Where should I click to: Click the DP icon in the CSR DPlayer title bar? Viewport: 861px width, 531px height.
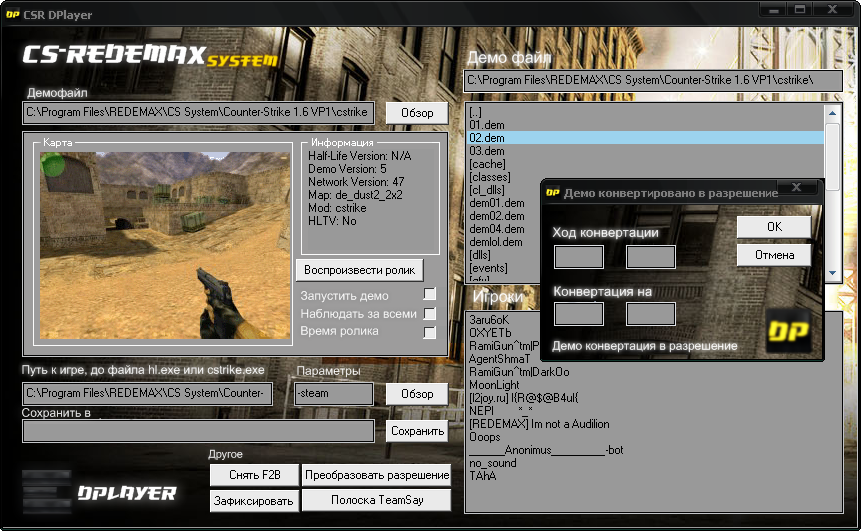12,15
